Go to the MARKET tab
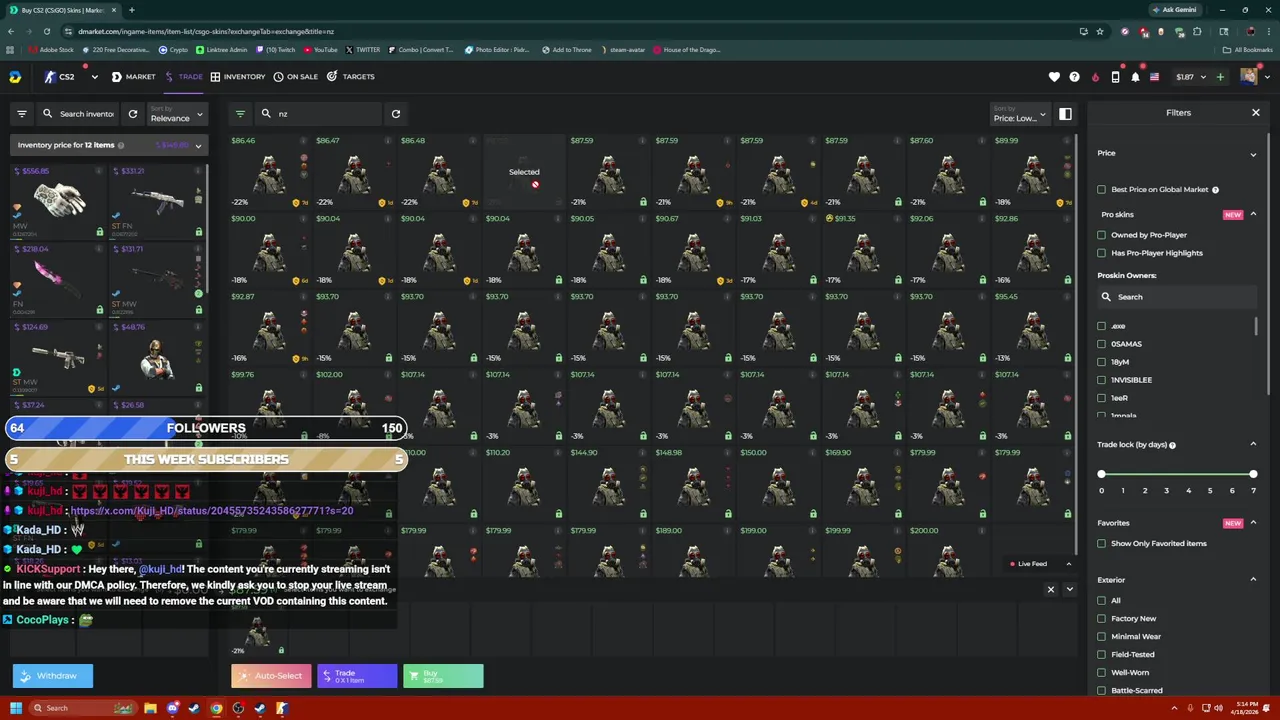The width and height of the screenshot is (1280, 720). tap(133, 77)
